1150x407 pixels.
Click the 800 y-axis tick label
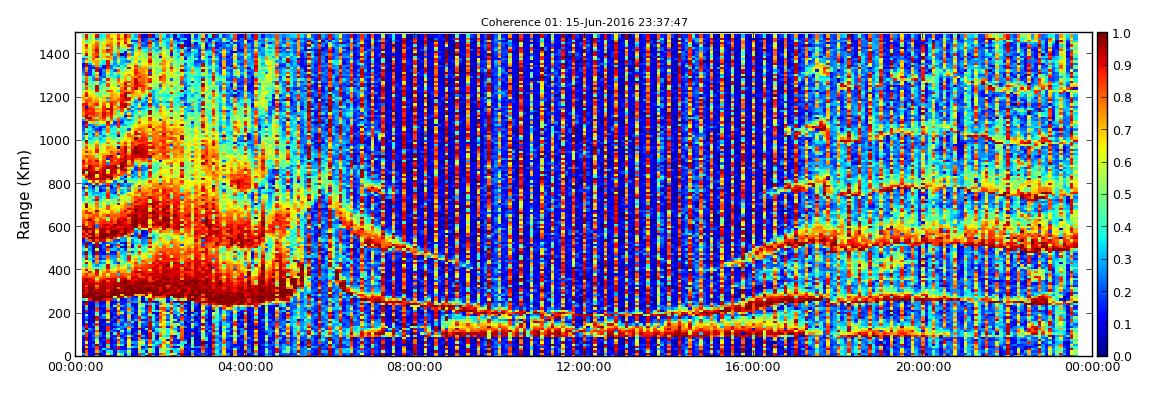(x=60, y=184)
